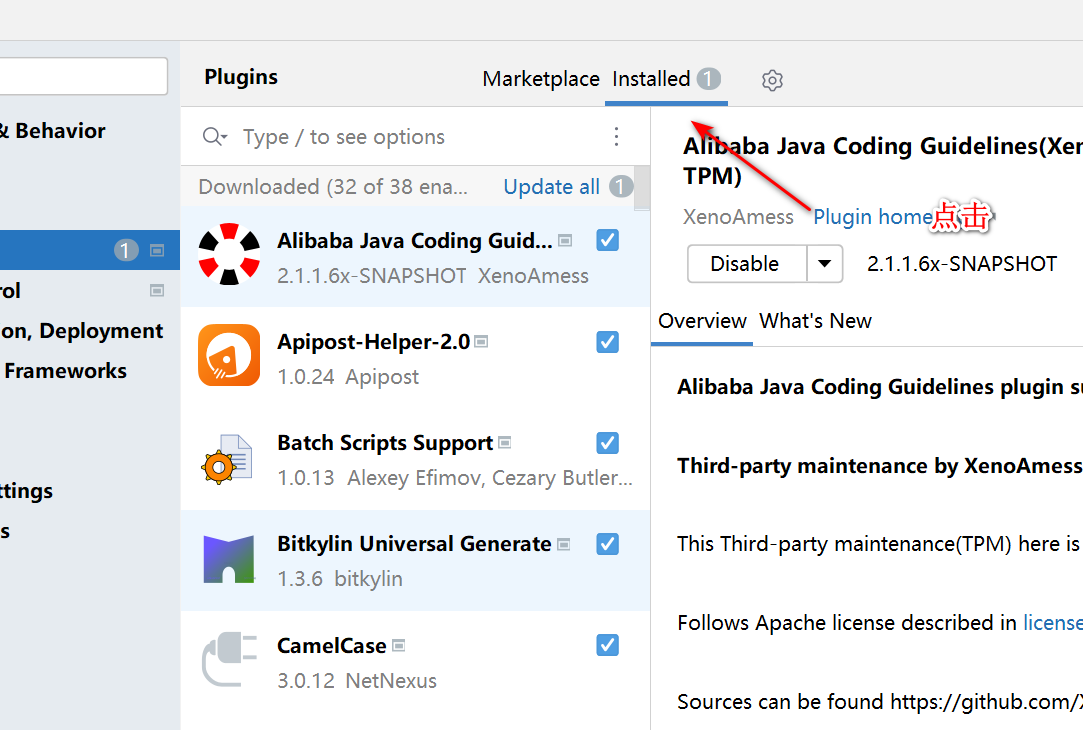The width and height of the screenshot is (1083, 730).
Task: Click the search magnifier icon in plugins
Action: pos(213,137)
